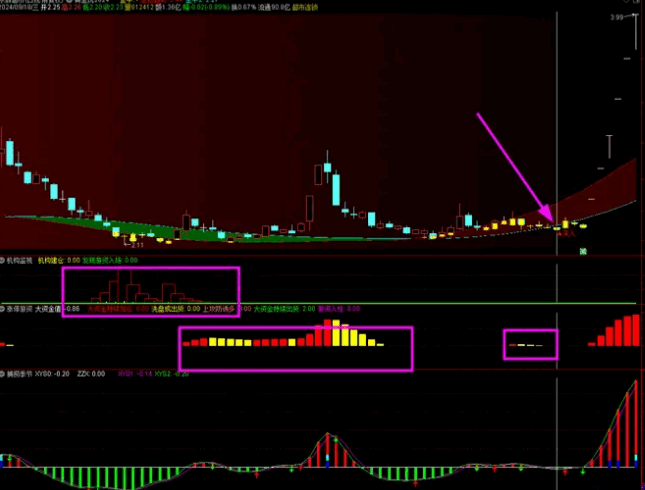
Task: Click the 3.09 price label on the right axis
Action: click(618, 18)
